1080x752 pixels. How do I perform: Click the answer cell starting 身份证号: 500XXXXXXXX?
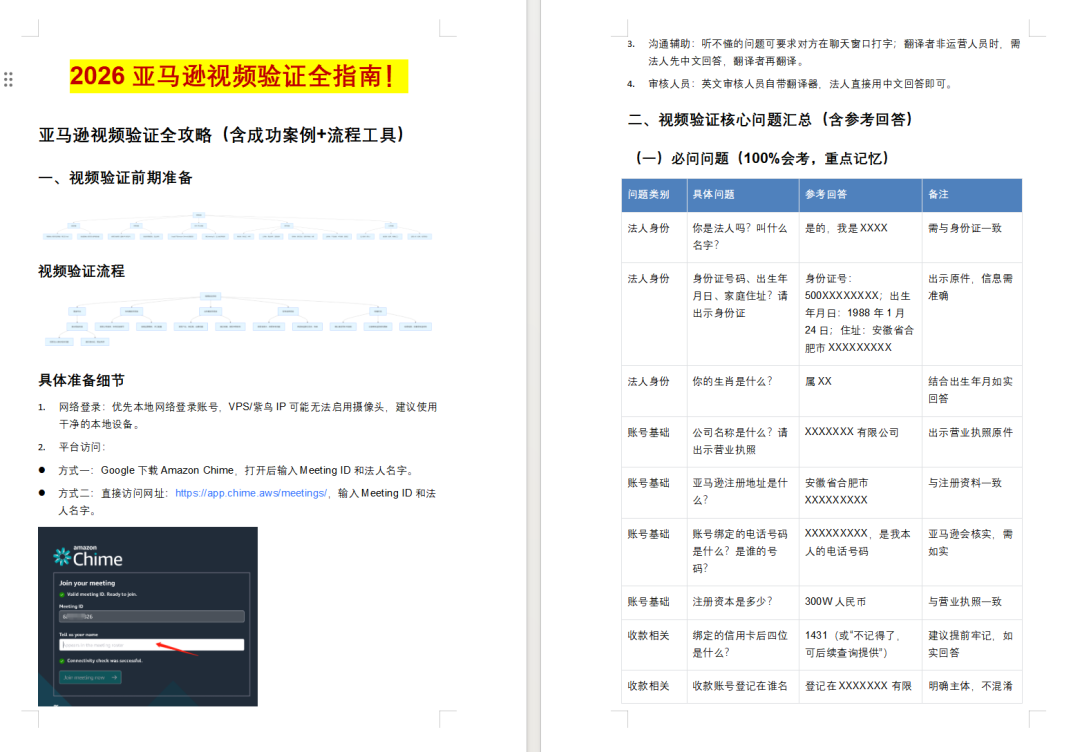859,313
